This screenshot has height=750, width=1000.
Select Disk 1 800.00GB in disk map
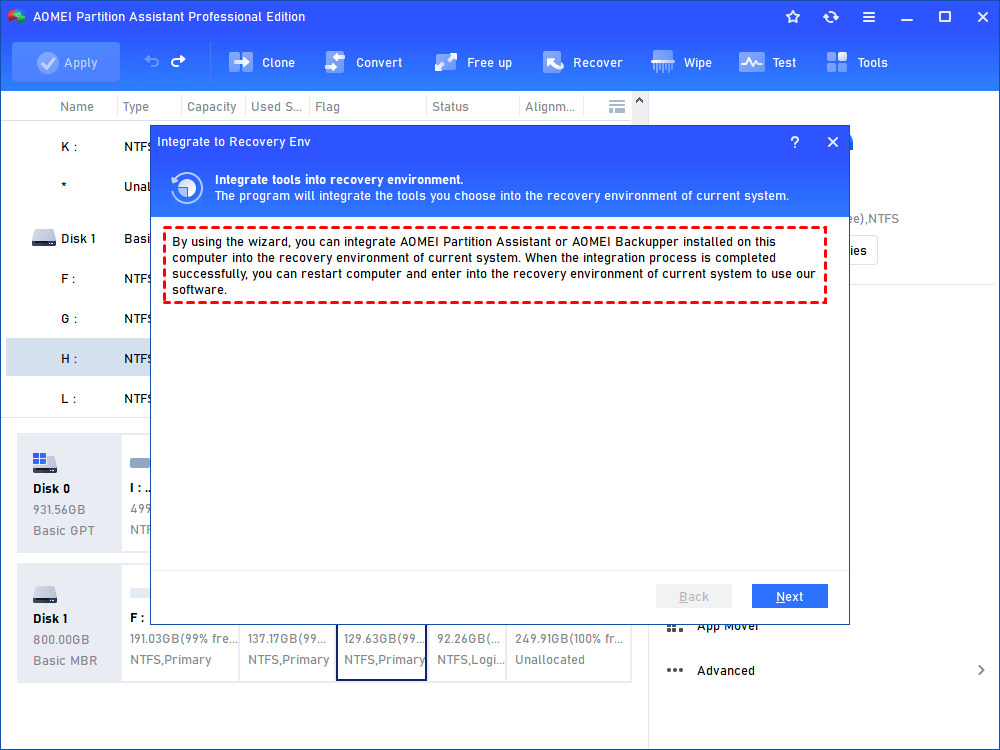[69, 623]
